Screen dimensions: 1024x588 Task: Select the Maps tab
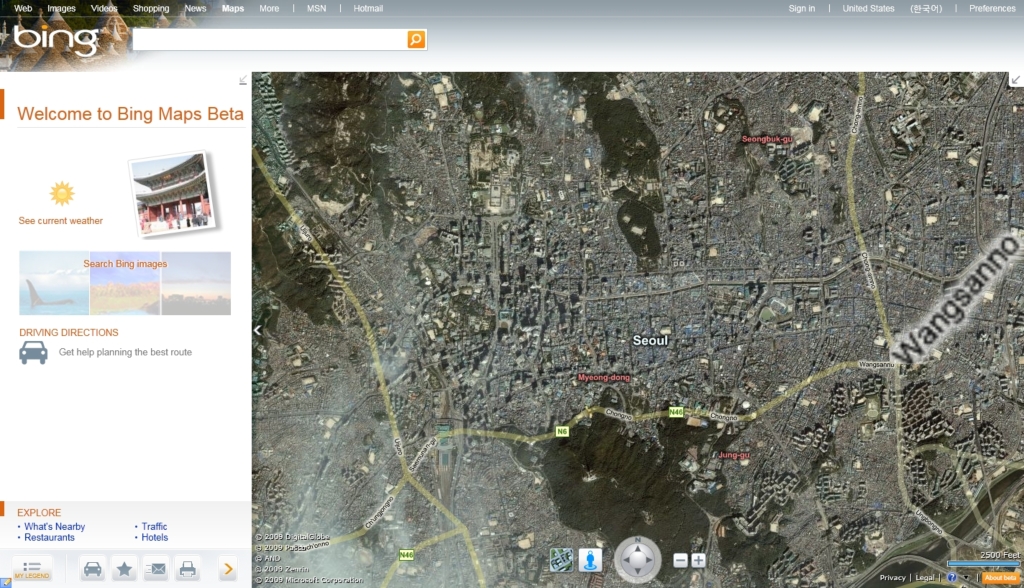[232, 8]
